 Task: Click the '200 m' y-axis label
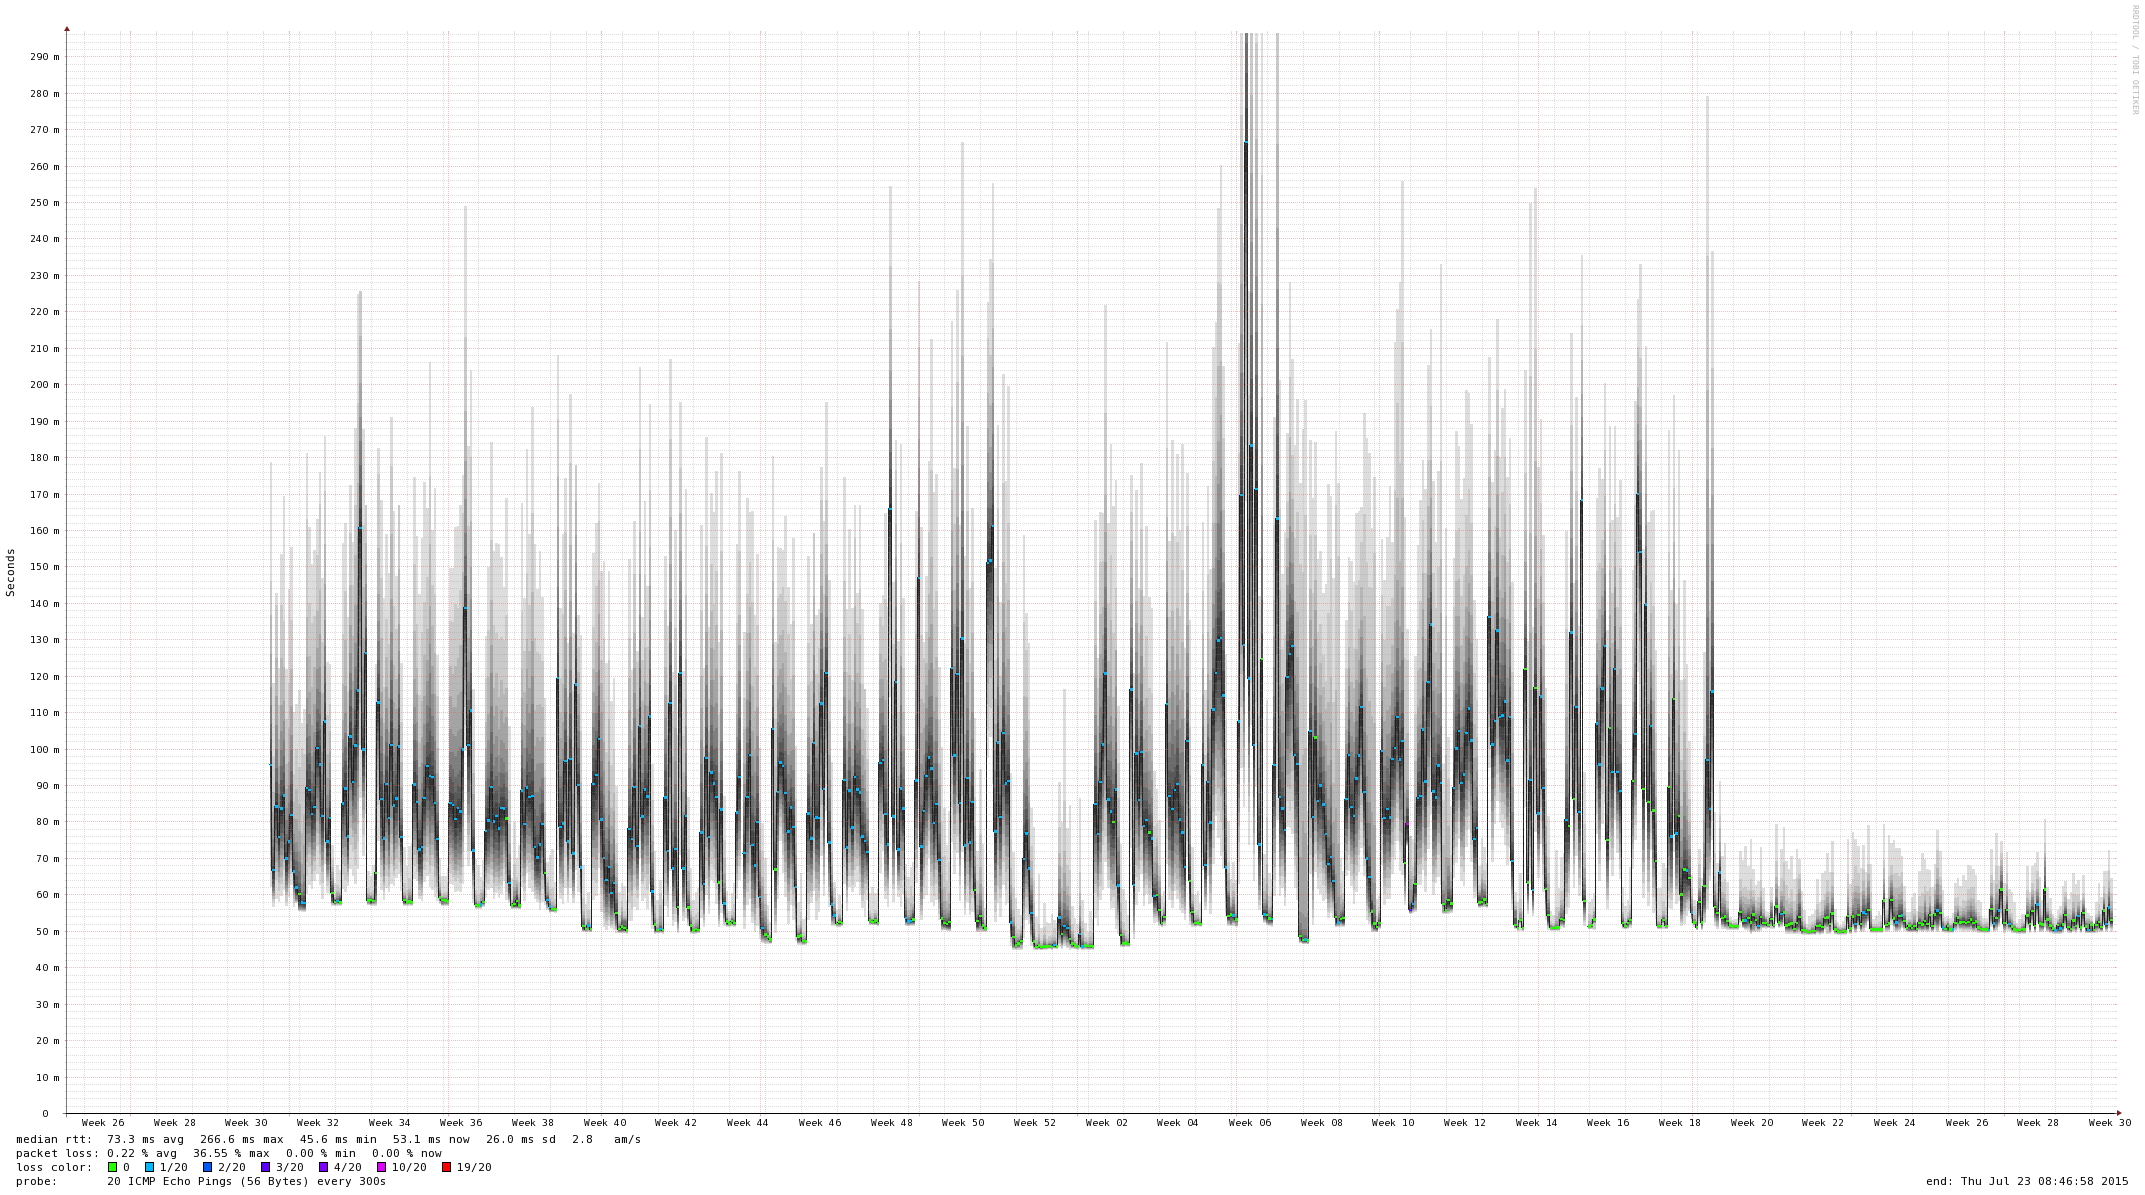45,385
